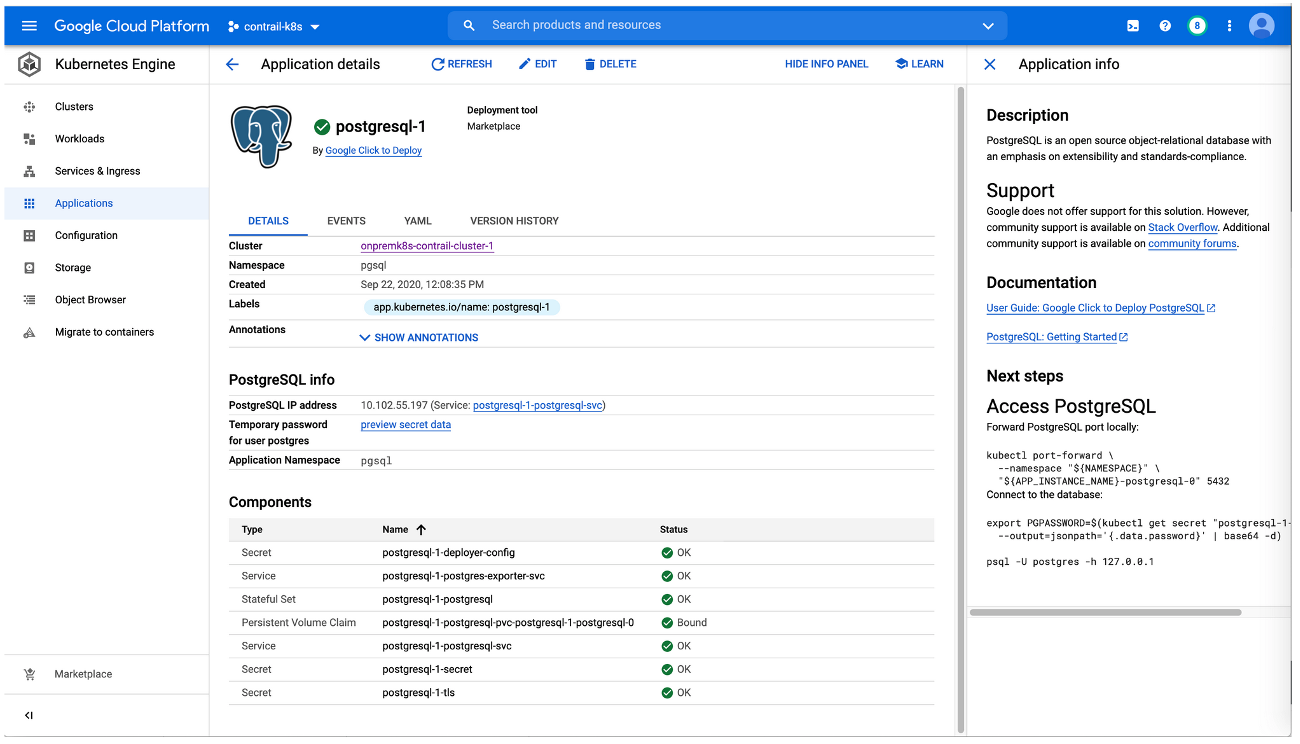The height and width of the screenshot is (744, 1300).
Task: Expand Show Annotations section
Action: [419, 338]
